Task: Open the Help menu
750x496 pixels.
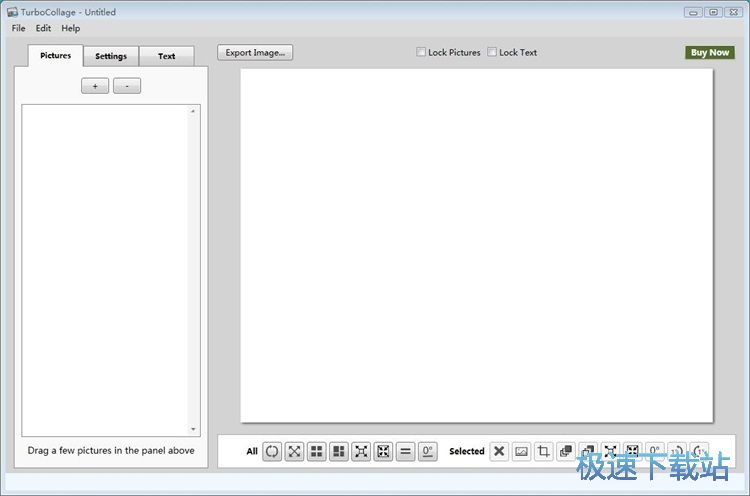Action: pyautogui.click(x=70, y=28)
